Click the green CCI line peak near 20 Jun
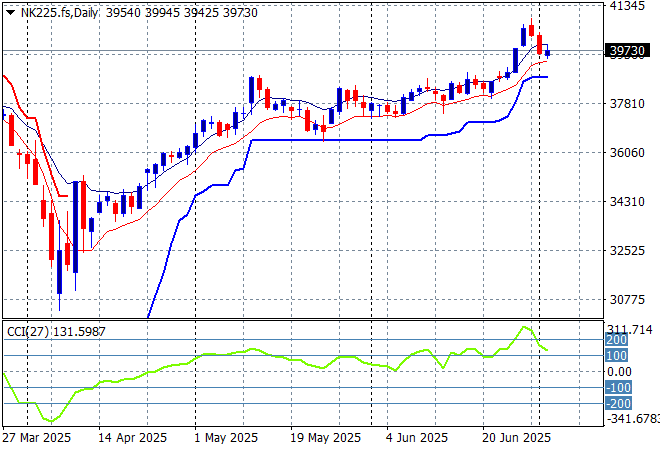The width and height of the screenshot is (660, 450). coord(523,327)
